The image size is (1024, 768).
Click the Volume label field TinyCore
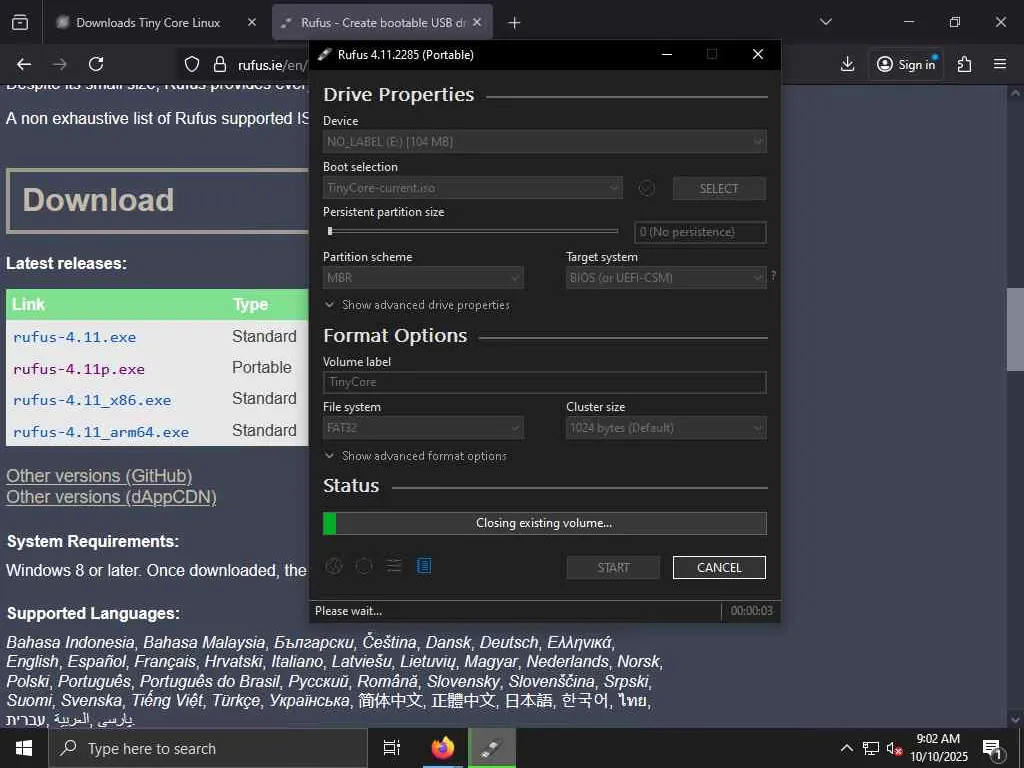545,382
